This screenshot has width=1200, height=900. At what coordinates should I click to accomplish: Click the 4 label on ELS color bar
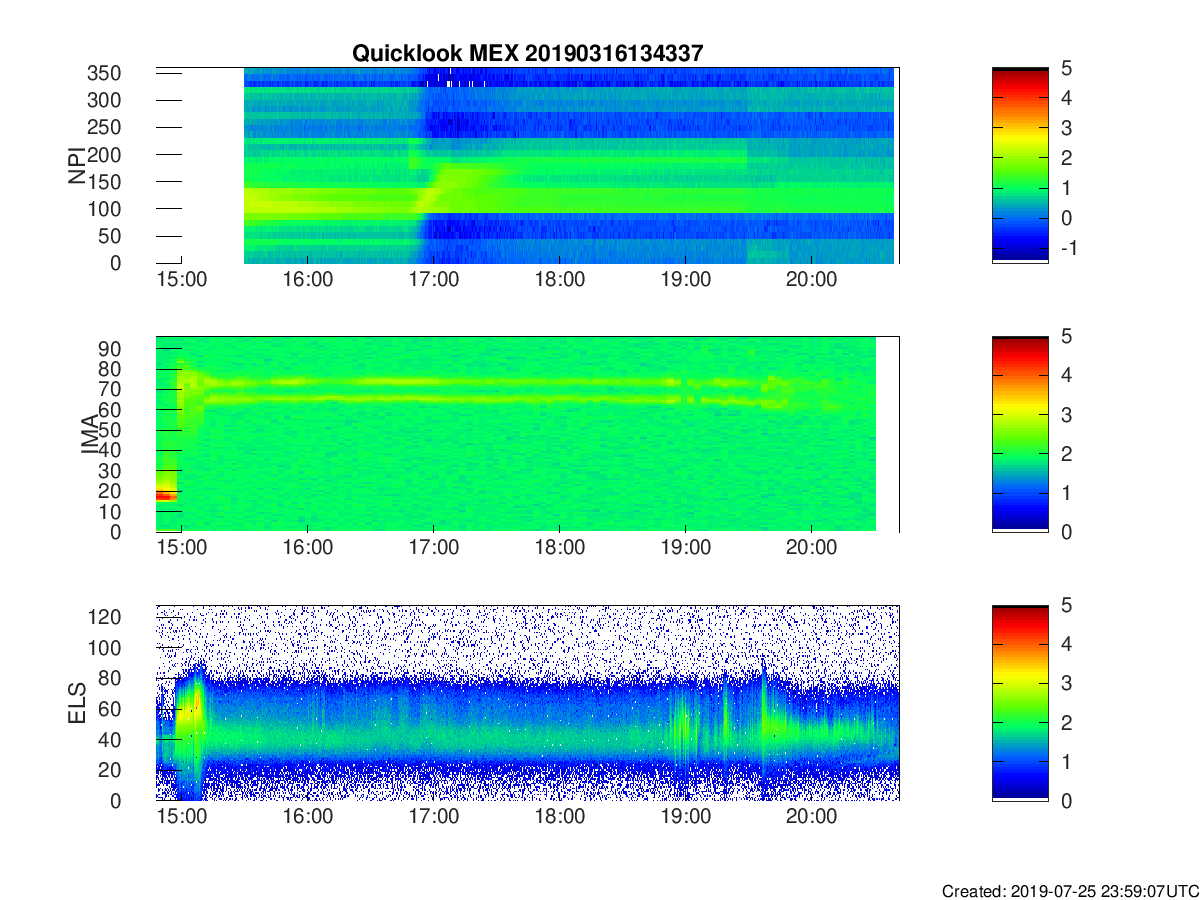tap(1066, 645)
